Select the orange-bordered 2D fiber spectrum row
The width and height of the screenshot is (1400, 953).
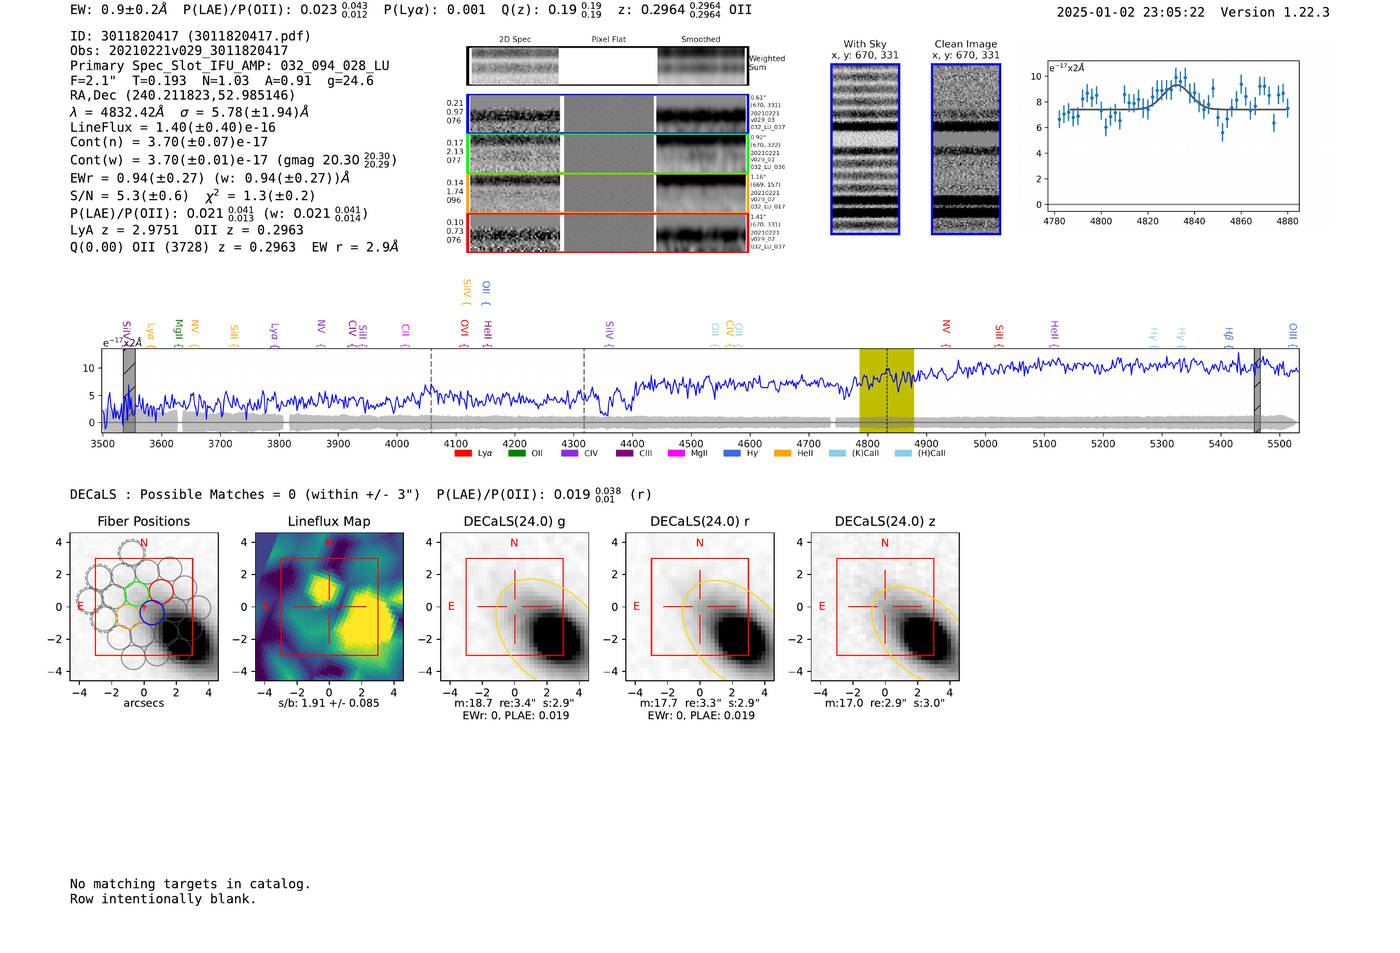[x=607, y=193]
